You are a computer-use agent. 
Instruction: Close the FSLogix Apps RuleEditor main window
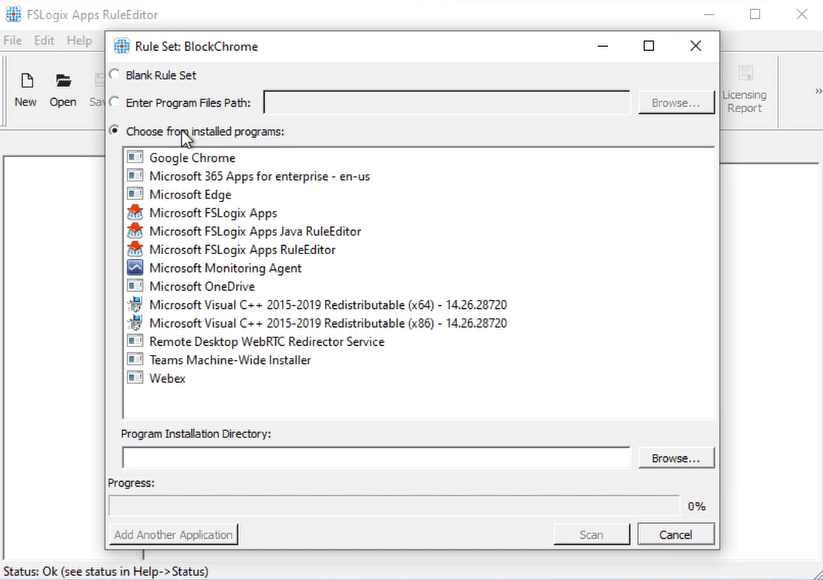click(801, 14)
